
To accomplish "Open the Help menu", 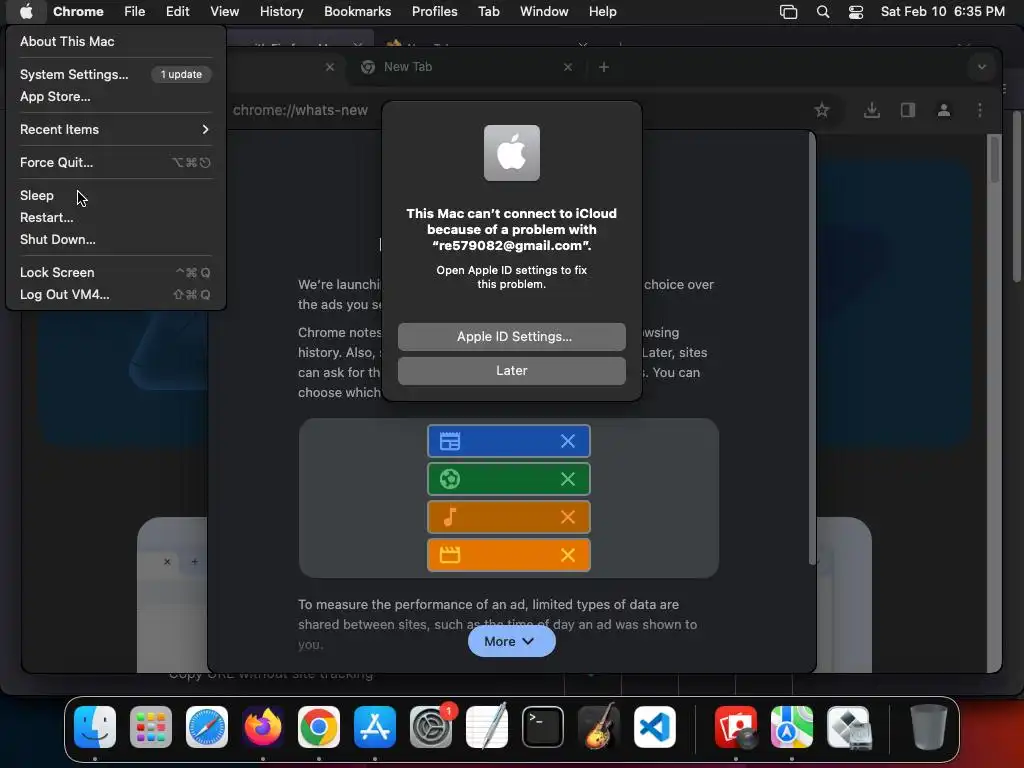I will point(602,12).
